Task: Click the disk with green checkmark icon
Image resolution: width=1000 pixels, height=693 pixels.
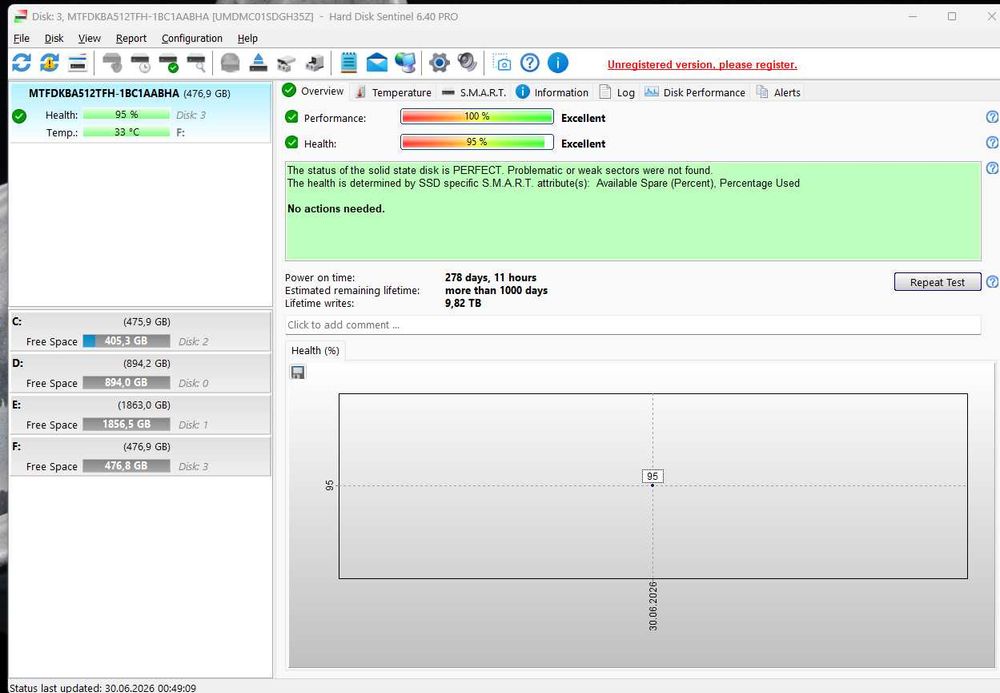Action: click(x=168, y=62)
